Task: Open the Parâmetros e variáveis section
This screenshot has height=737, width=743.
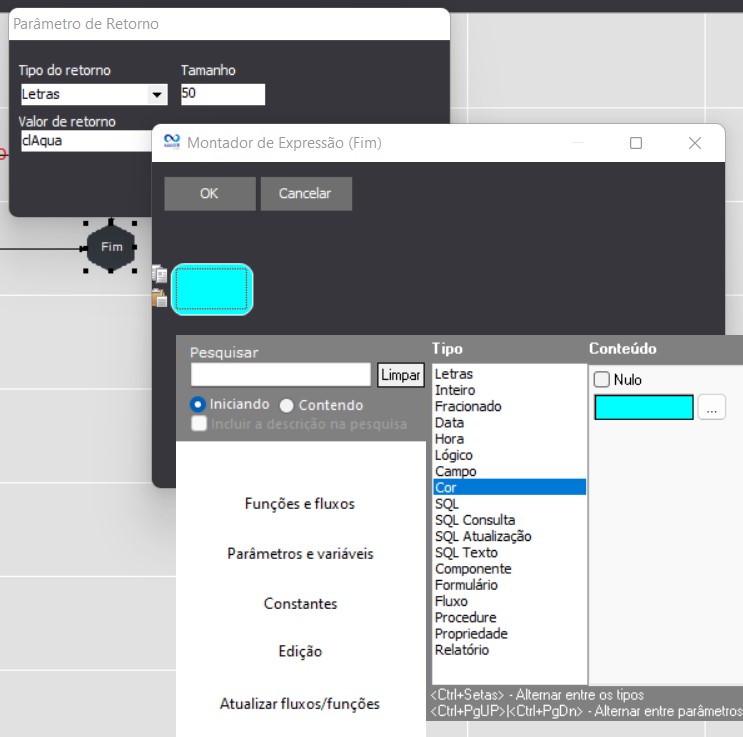Action: 300,554
